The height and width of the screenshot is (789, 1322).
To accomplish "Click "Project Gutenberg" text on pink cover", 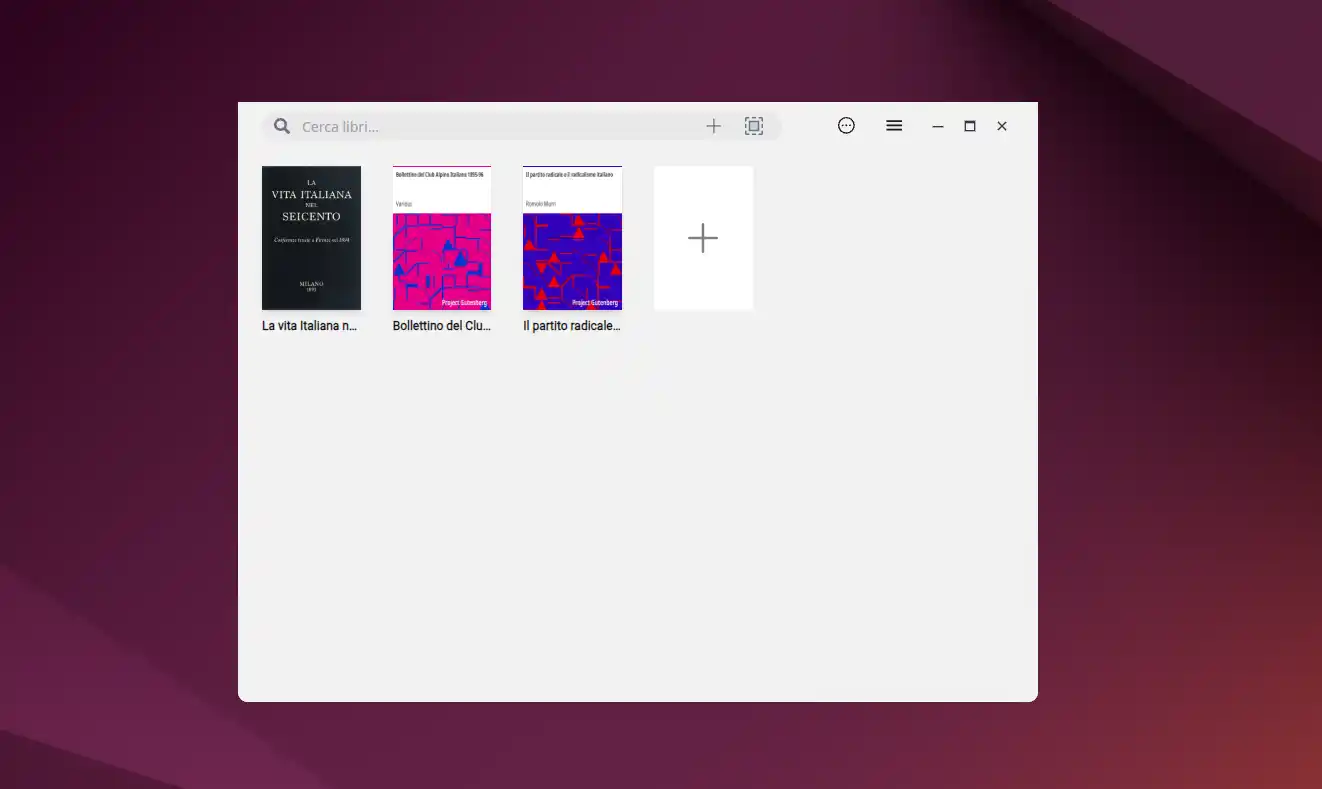I will (464, 302).
